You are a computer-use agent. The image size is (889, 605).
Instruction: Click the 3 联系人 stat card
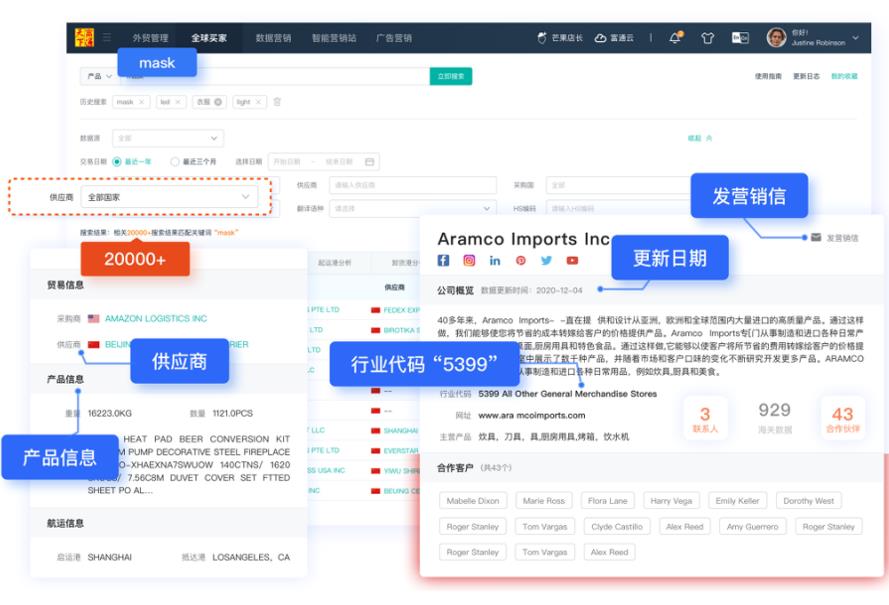tap(705, 419)
